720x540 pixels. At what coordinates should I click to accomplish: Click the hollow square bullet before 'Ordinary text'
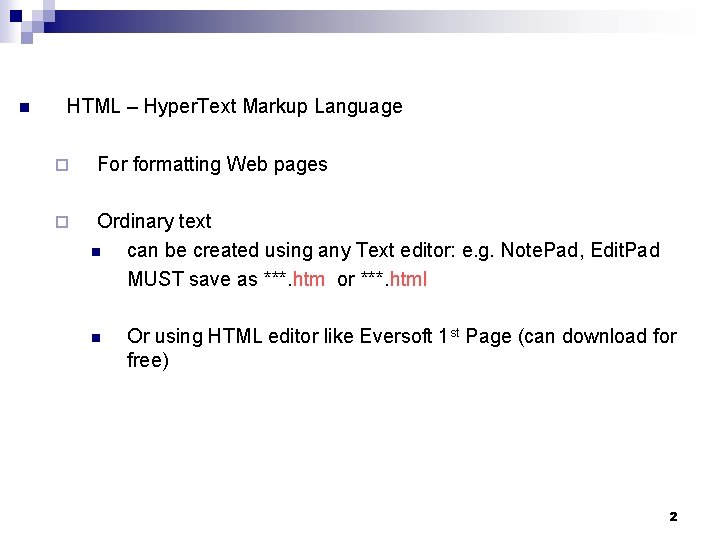[x=62, y=222]
